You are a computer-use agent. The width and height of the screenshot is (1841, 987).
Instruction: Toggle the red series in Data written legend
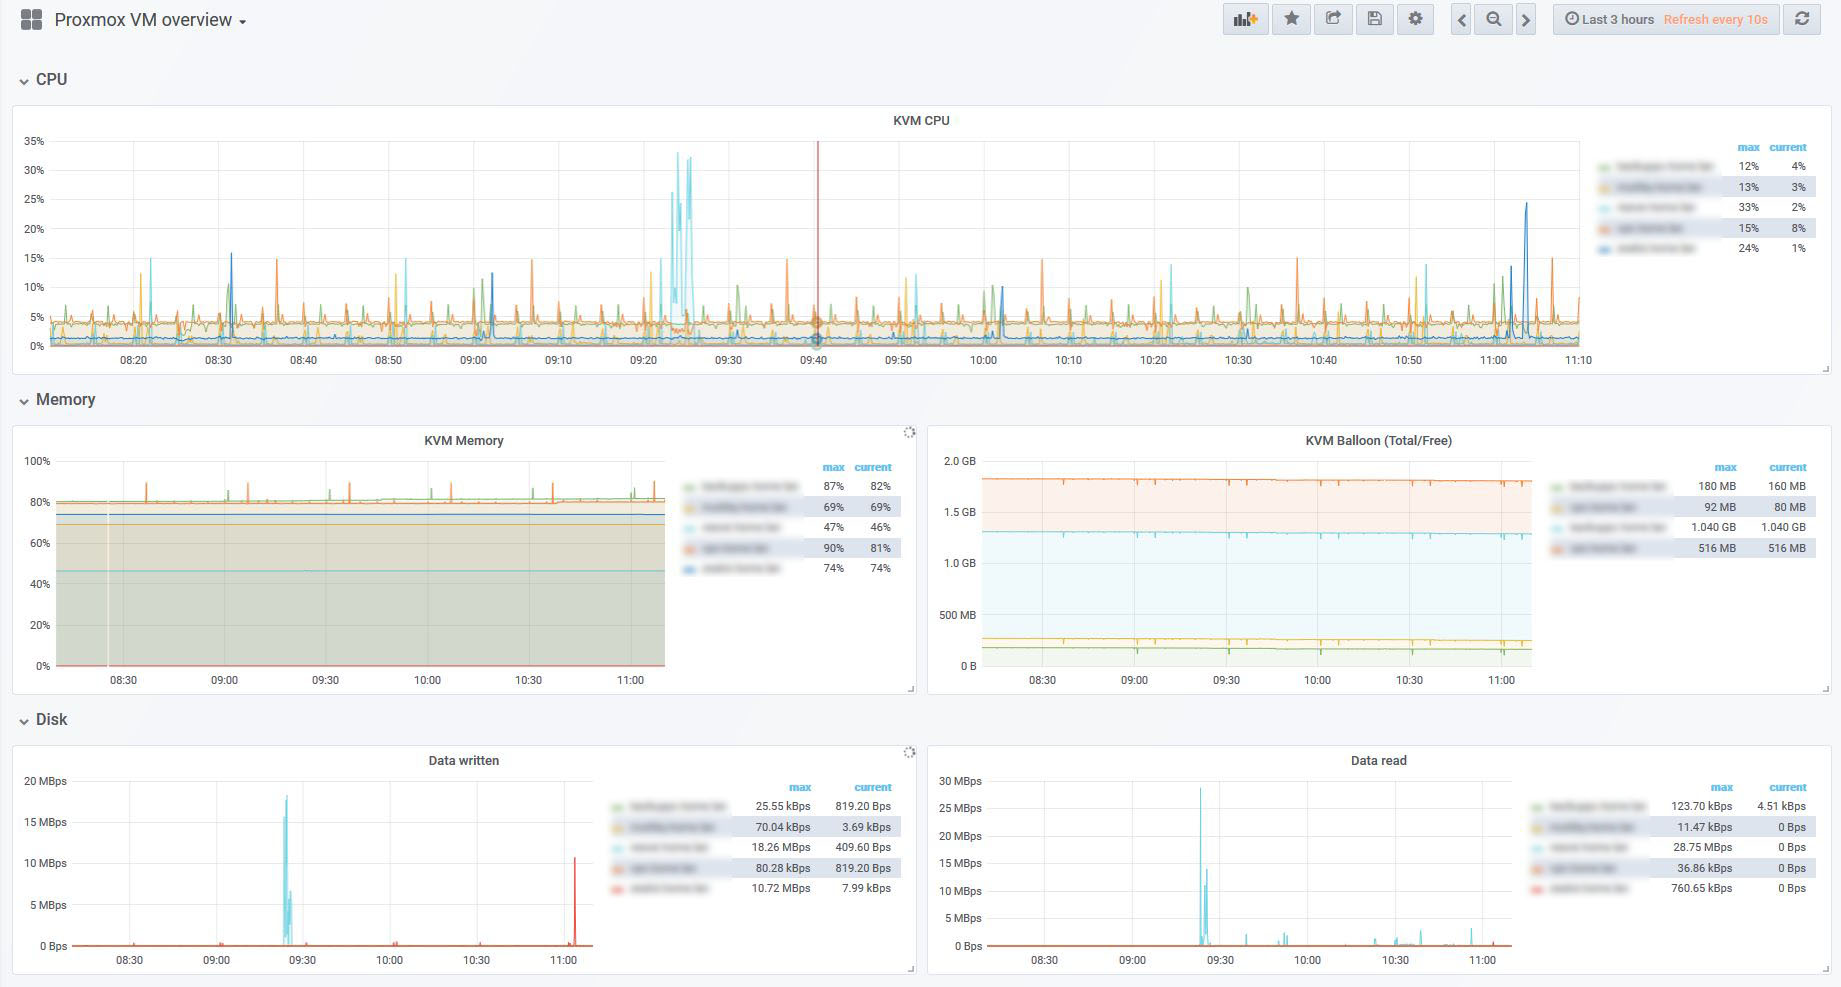point(660,888)
